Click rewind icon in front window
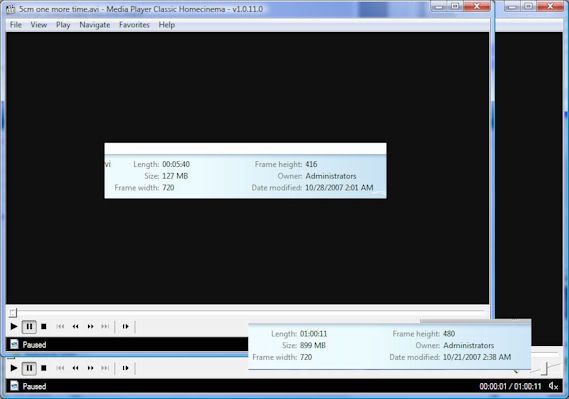The image size is (569, 399). 75,326
